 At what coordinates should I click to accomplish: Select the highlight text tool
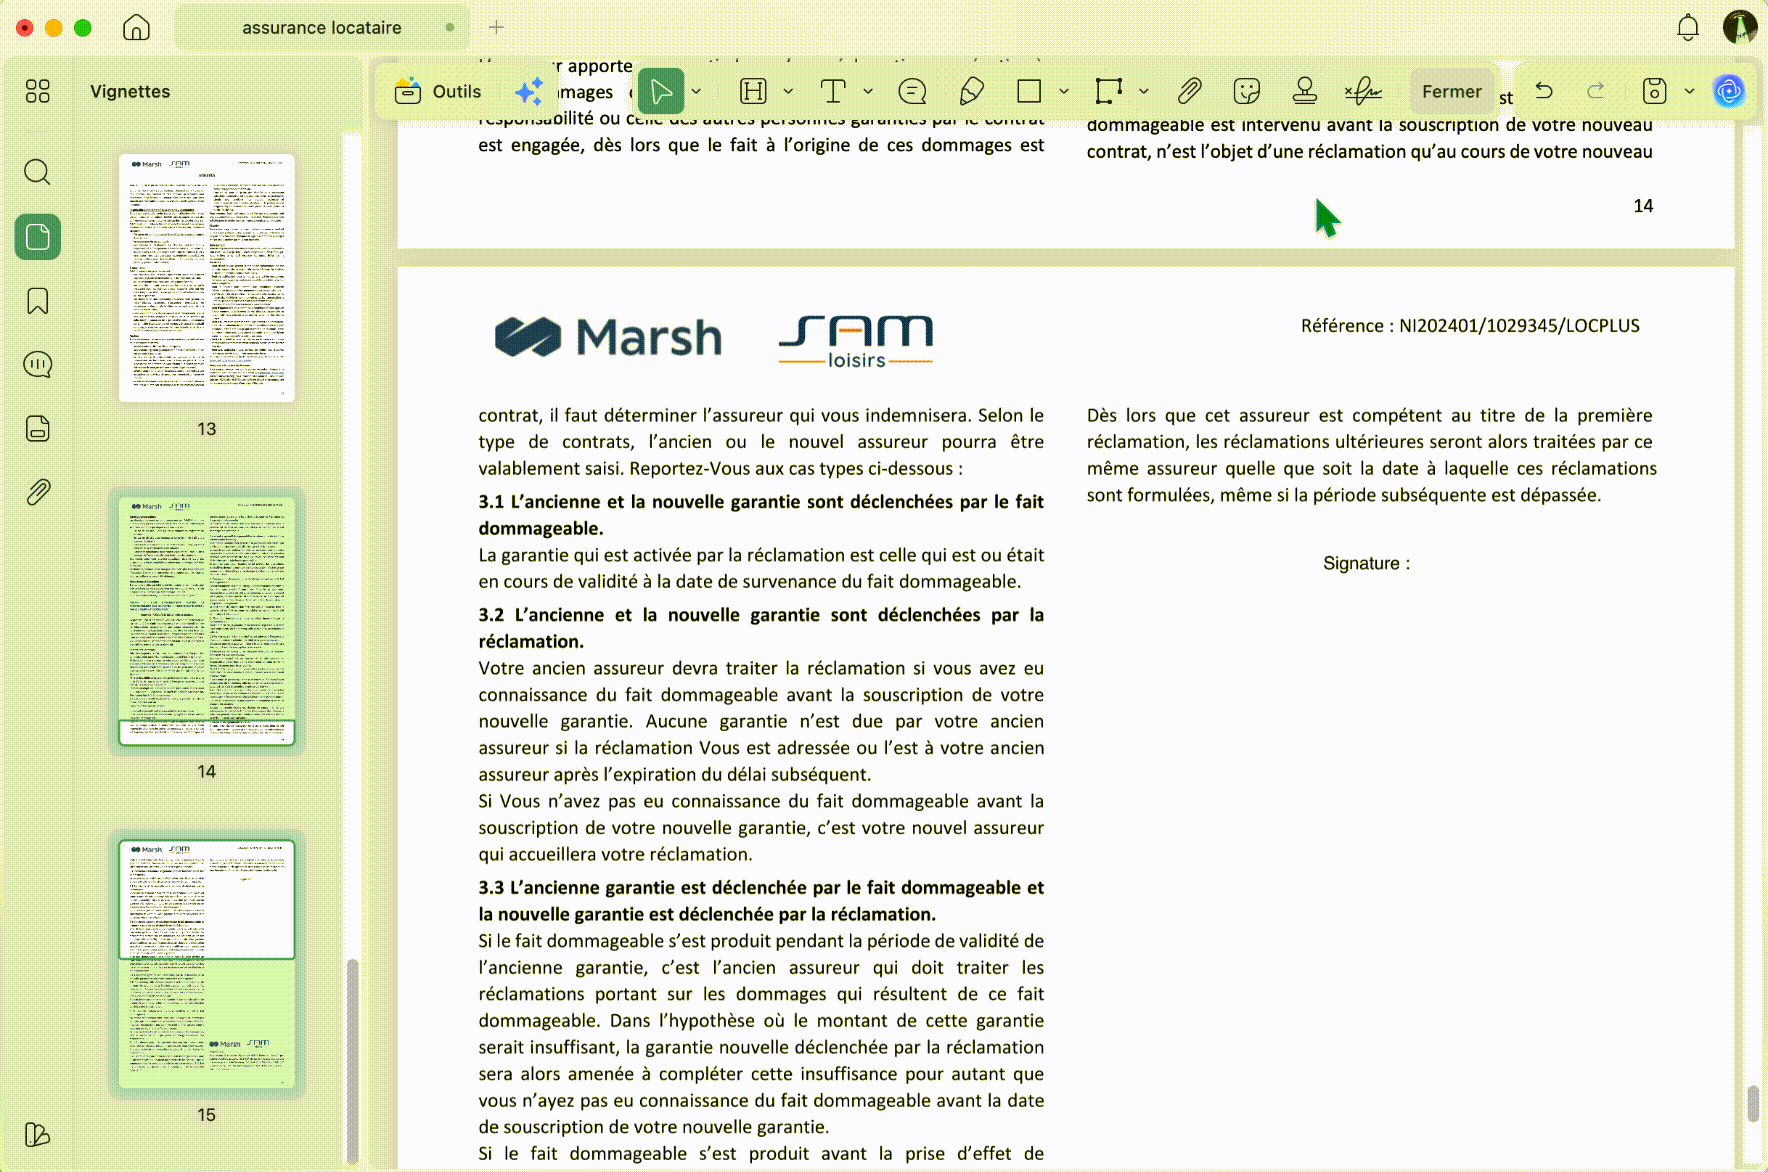coord(753,91)
